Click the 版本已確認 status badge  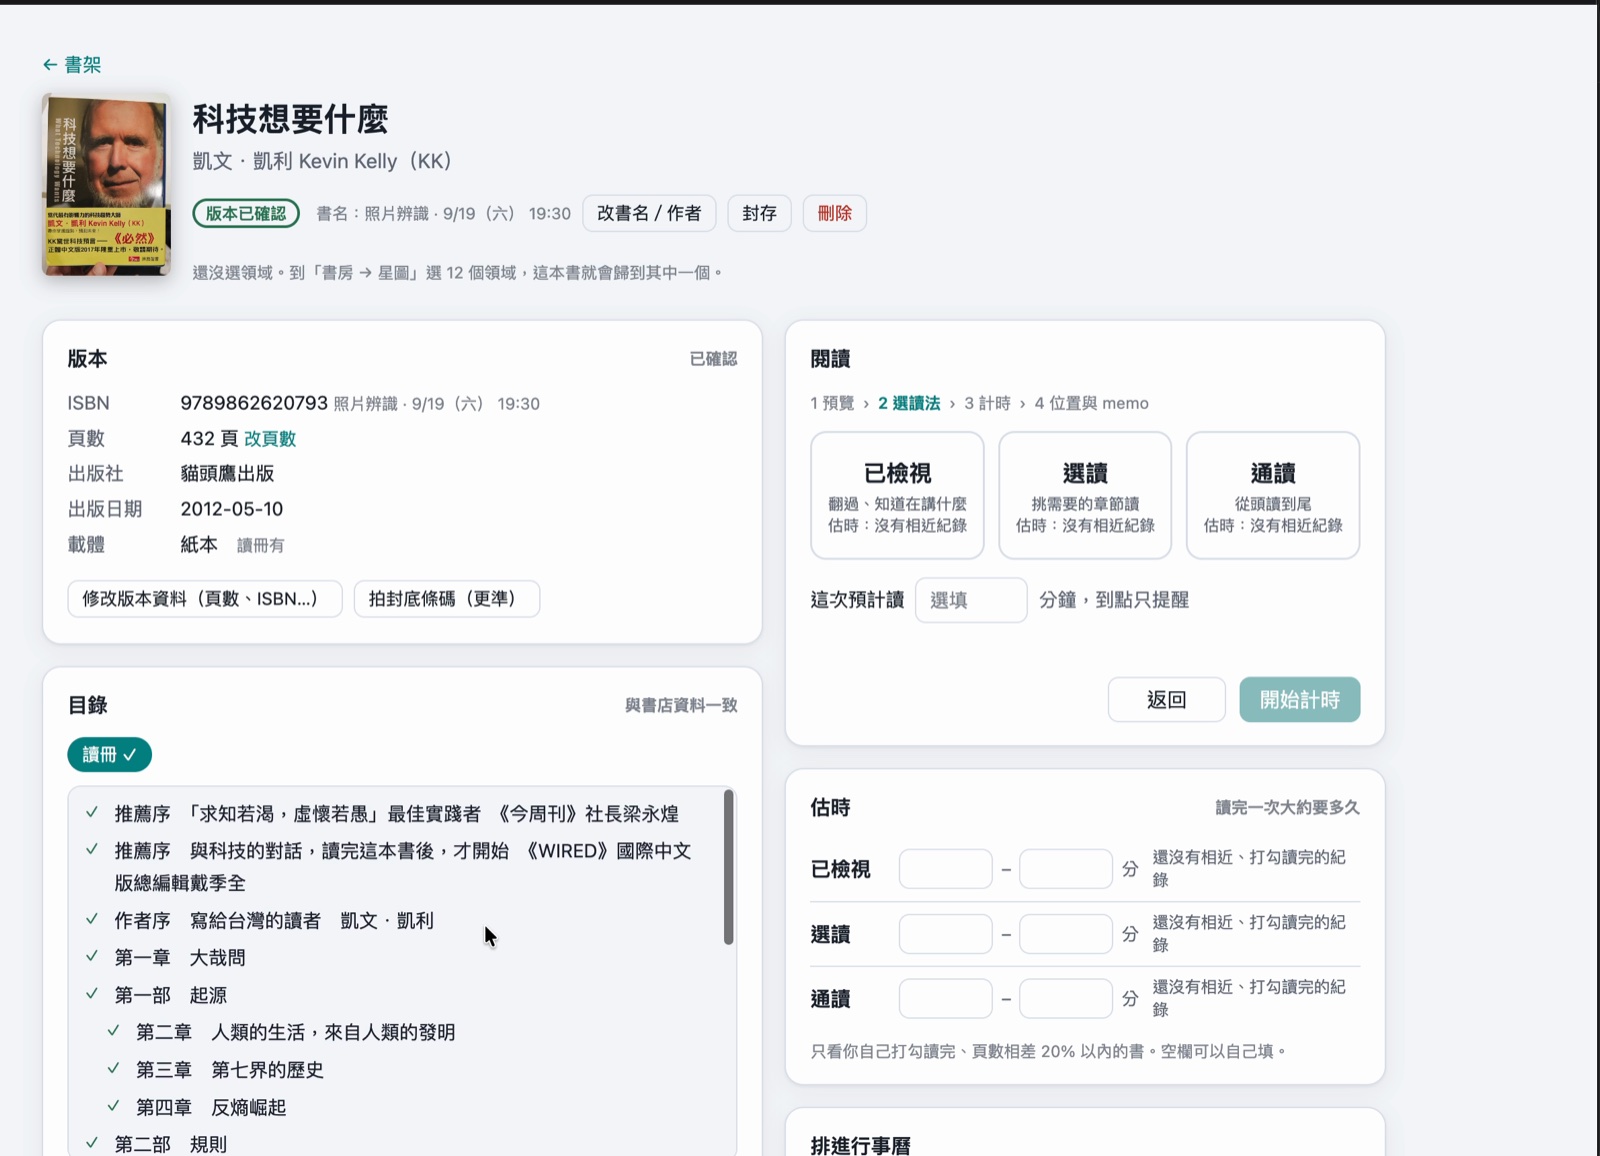[x=246, y=213]
